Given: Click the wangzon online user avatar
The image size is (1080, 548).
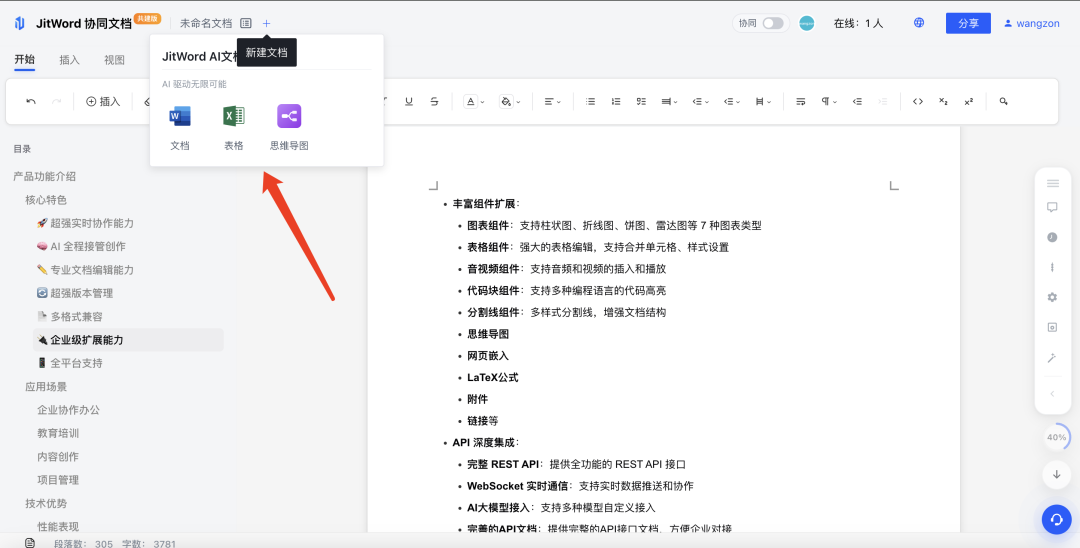Looking at the screenshot, I should point(807,23).
